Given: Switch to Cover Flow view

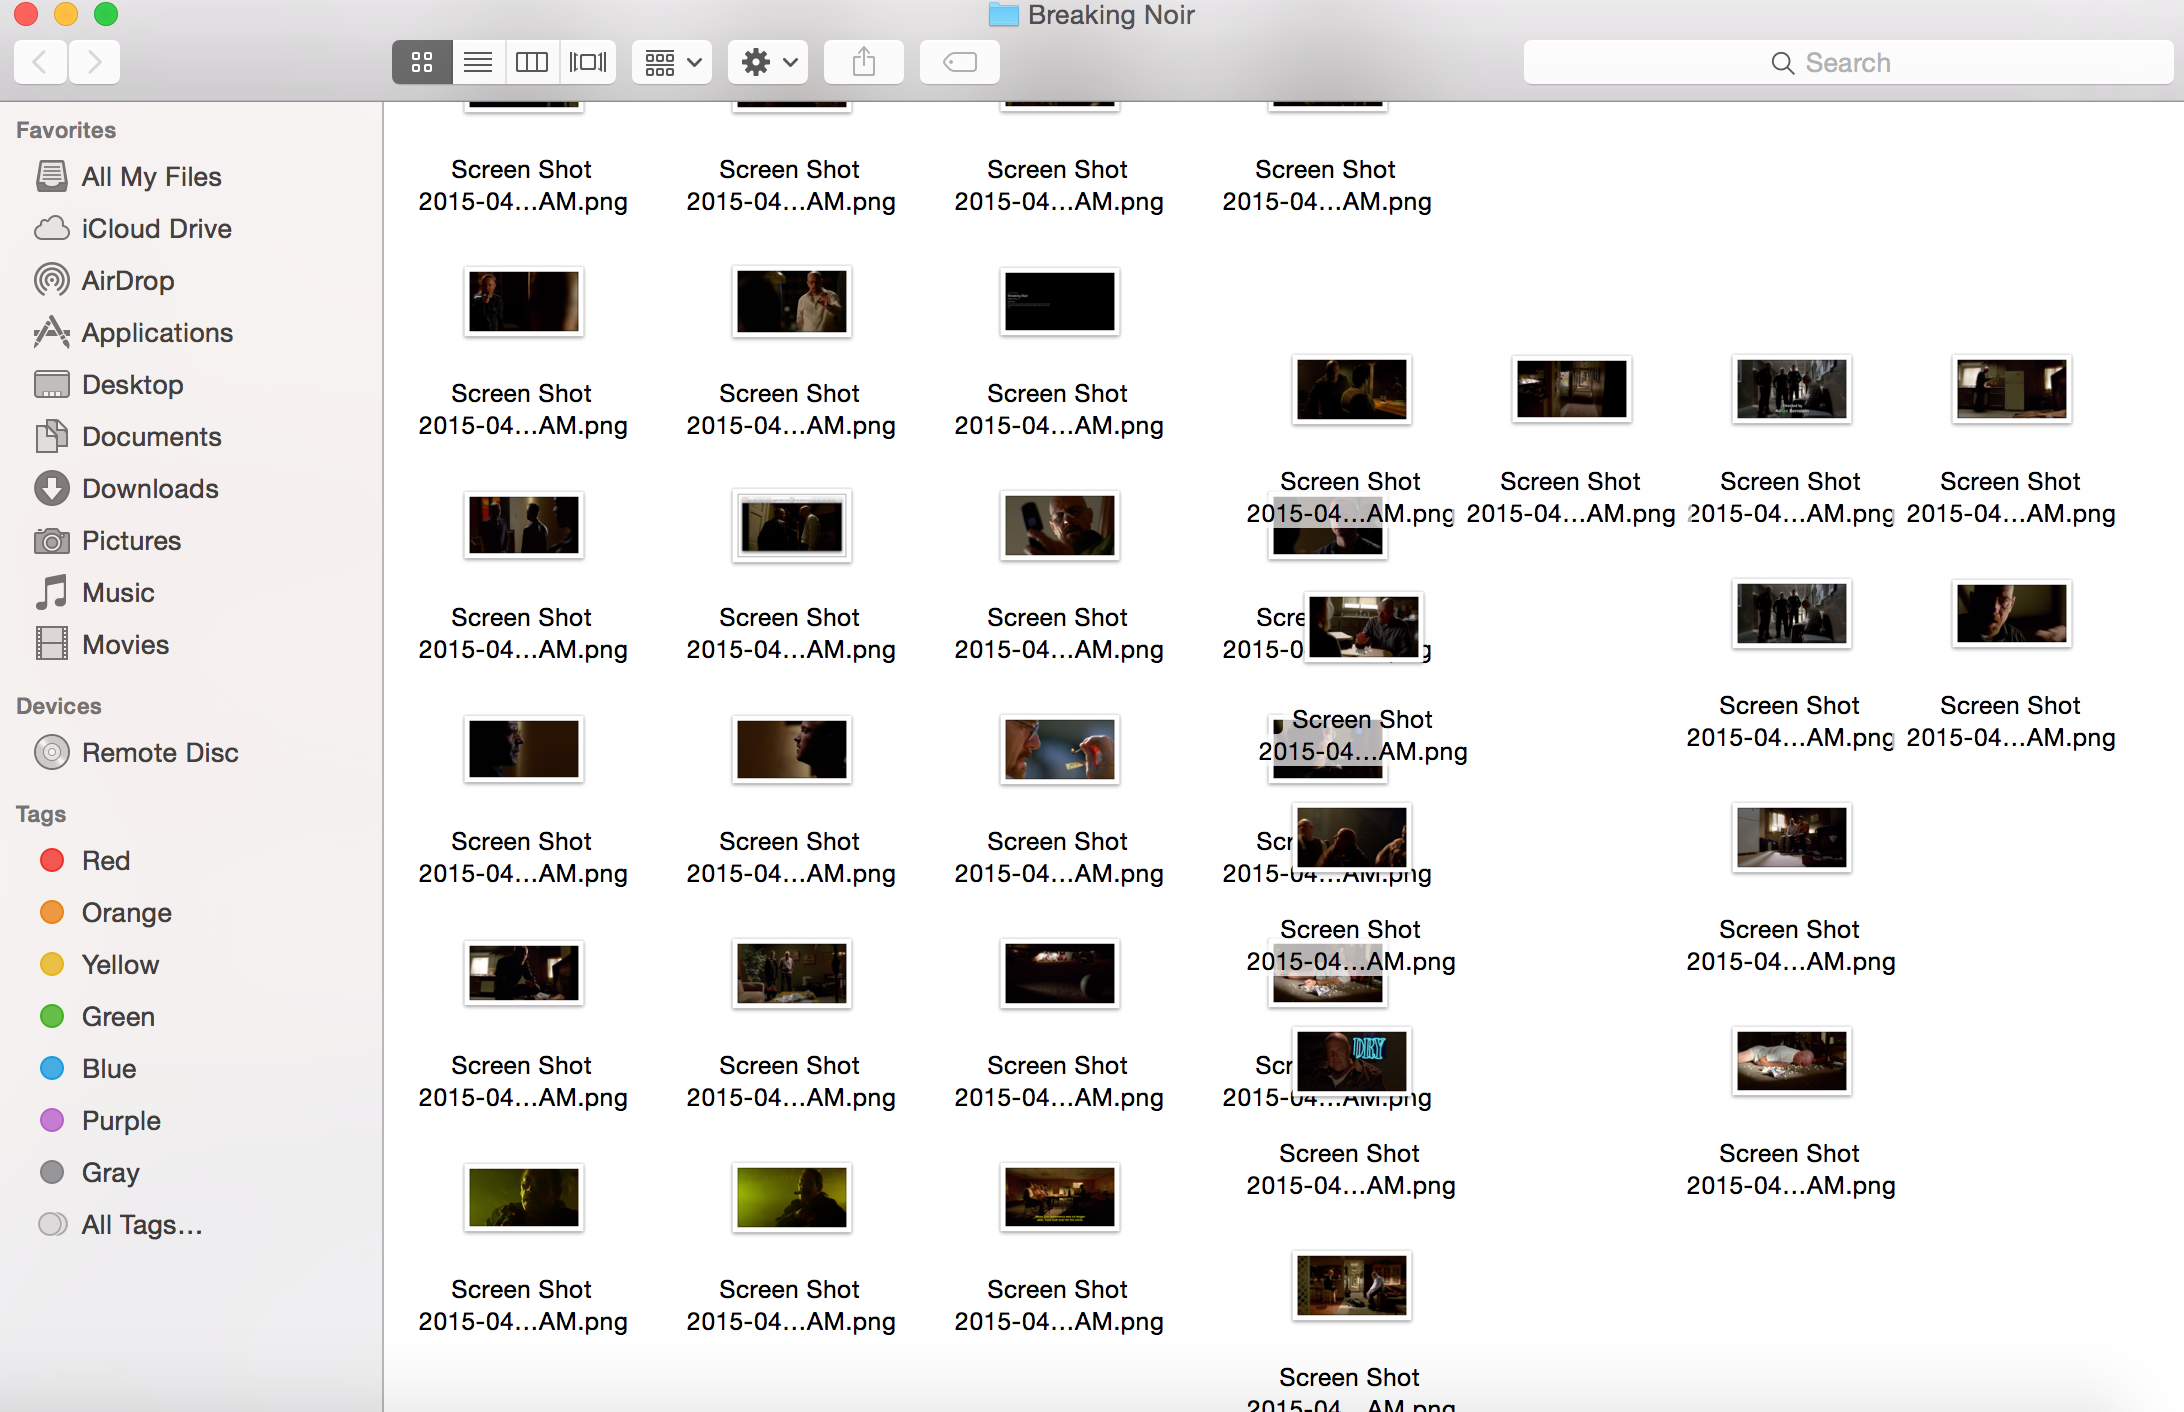Looking at the screenshot, I should (588, 63).
